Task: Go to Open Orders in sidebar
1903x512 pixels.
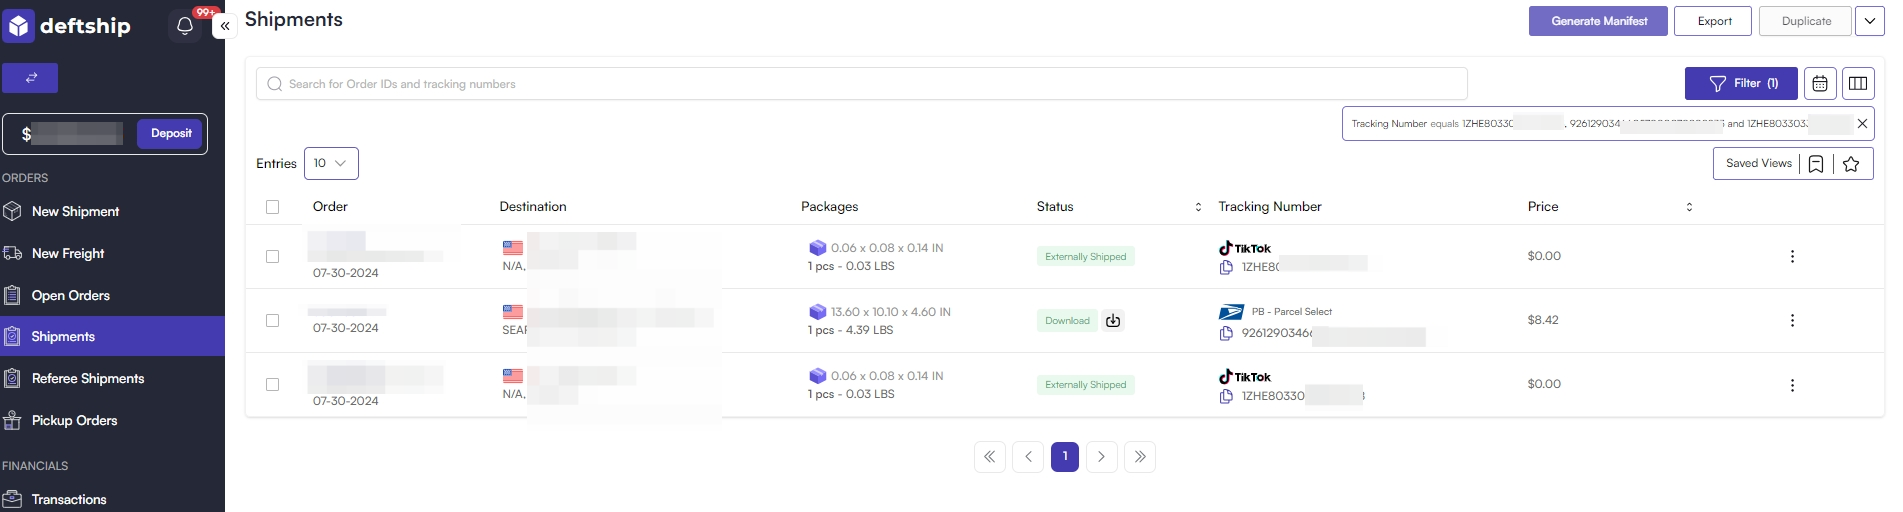Action: click(70, 295)
